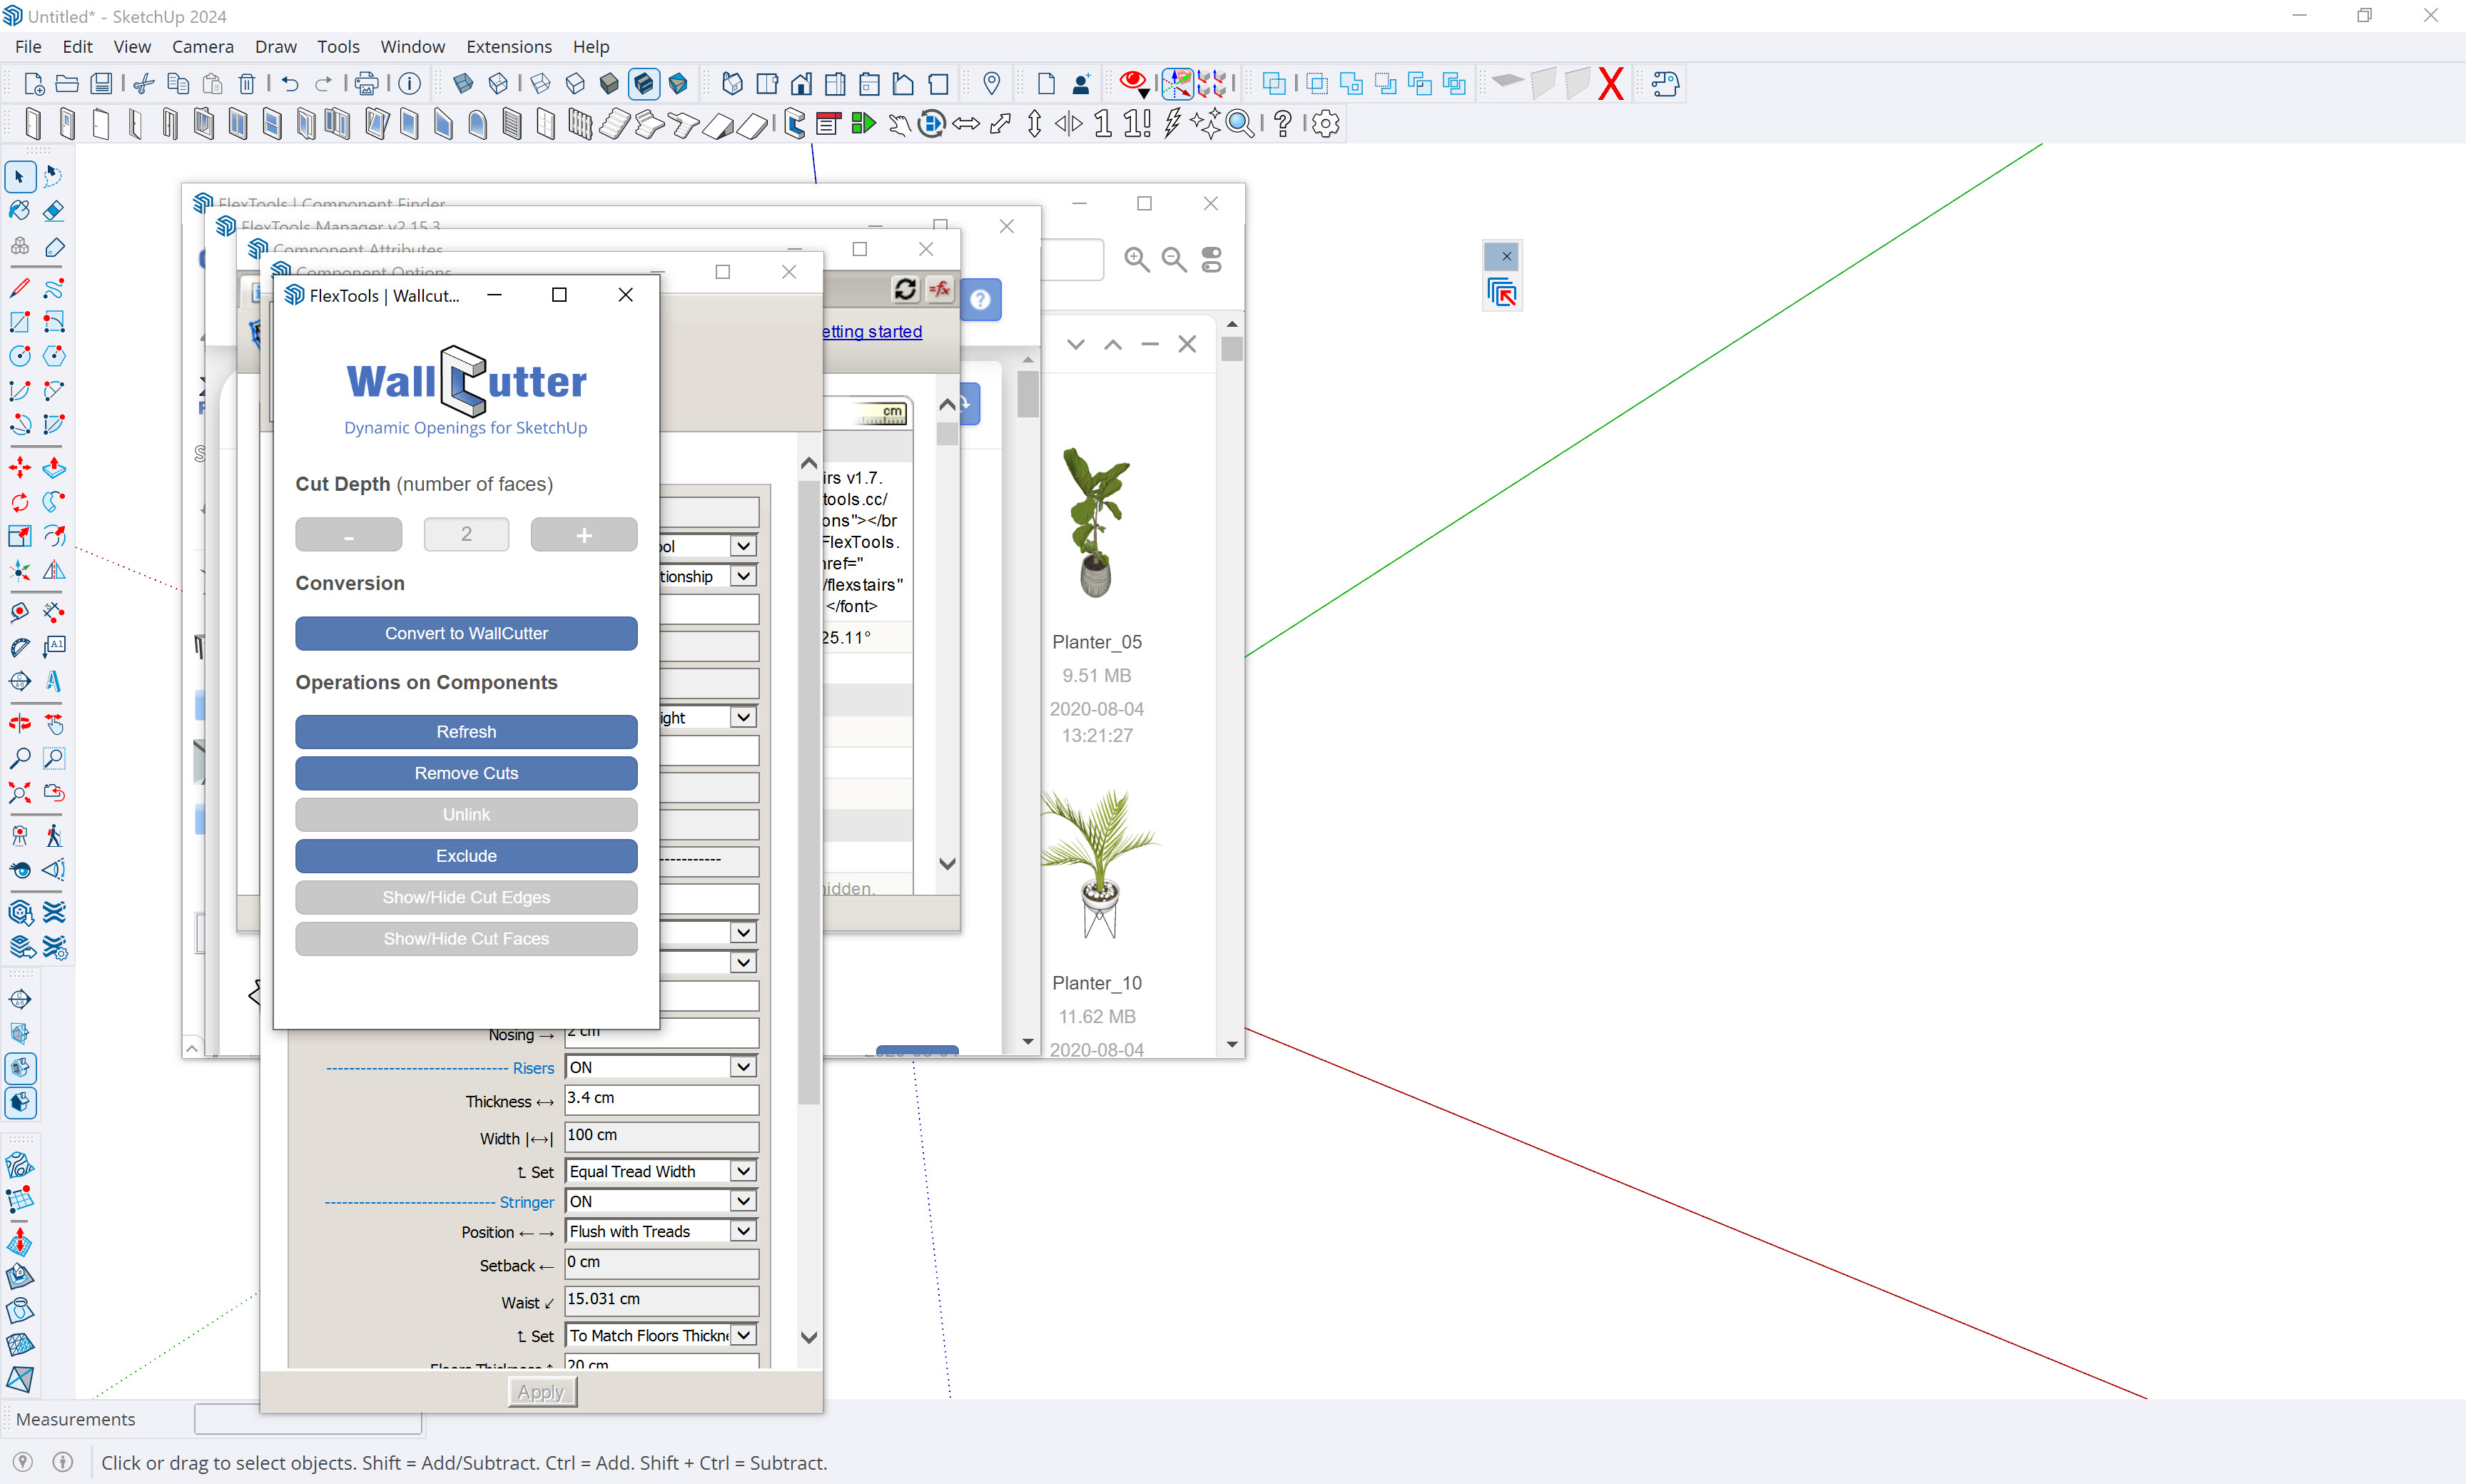Open Model Info icon in toolbar
Screen dimensions: 2466x1484
(x=409, y=84)
